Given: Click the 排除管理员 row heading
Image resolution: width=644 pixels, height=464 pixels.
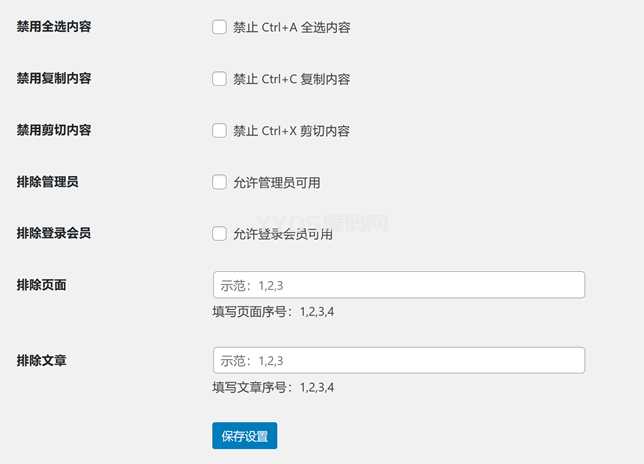Looking at the screenshot, I should coord(48,181).
